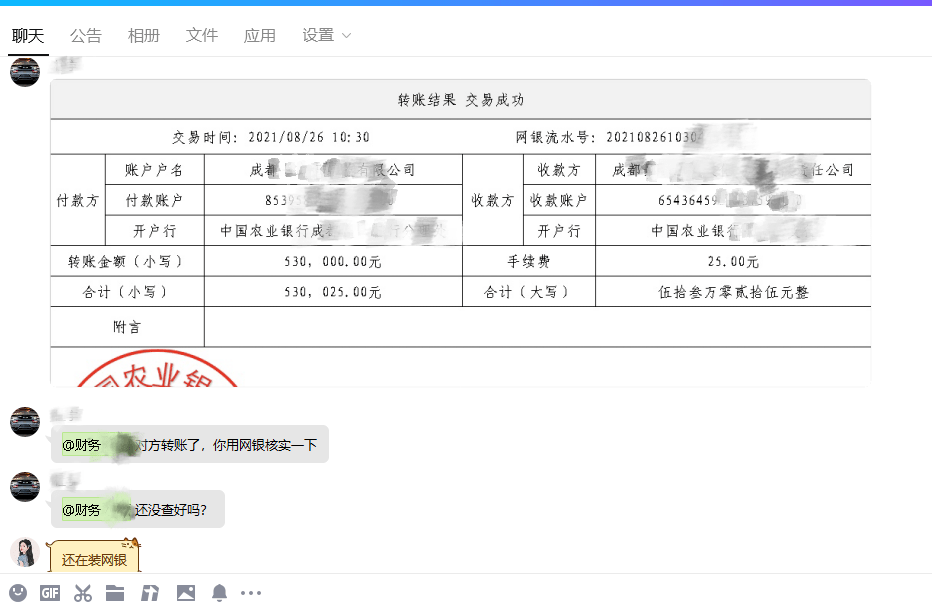Click the 转账金额(小写) label cell
Screen dimensions: 932x612
(x=127, y=261)
